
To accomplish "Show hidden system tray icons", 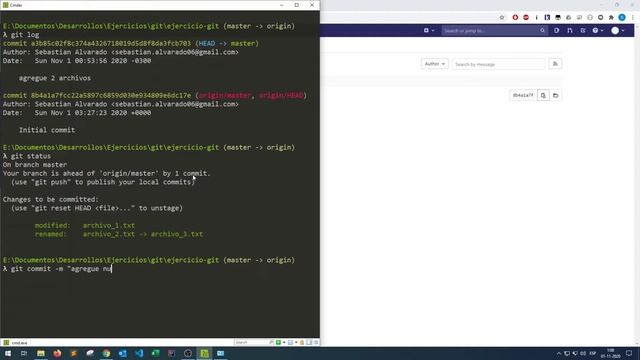I will click(x=558, y=353).
